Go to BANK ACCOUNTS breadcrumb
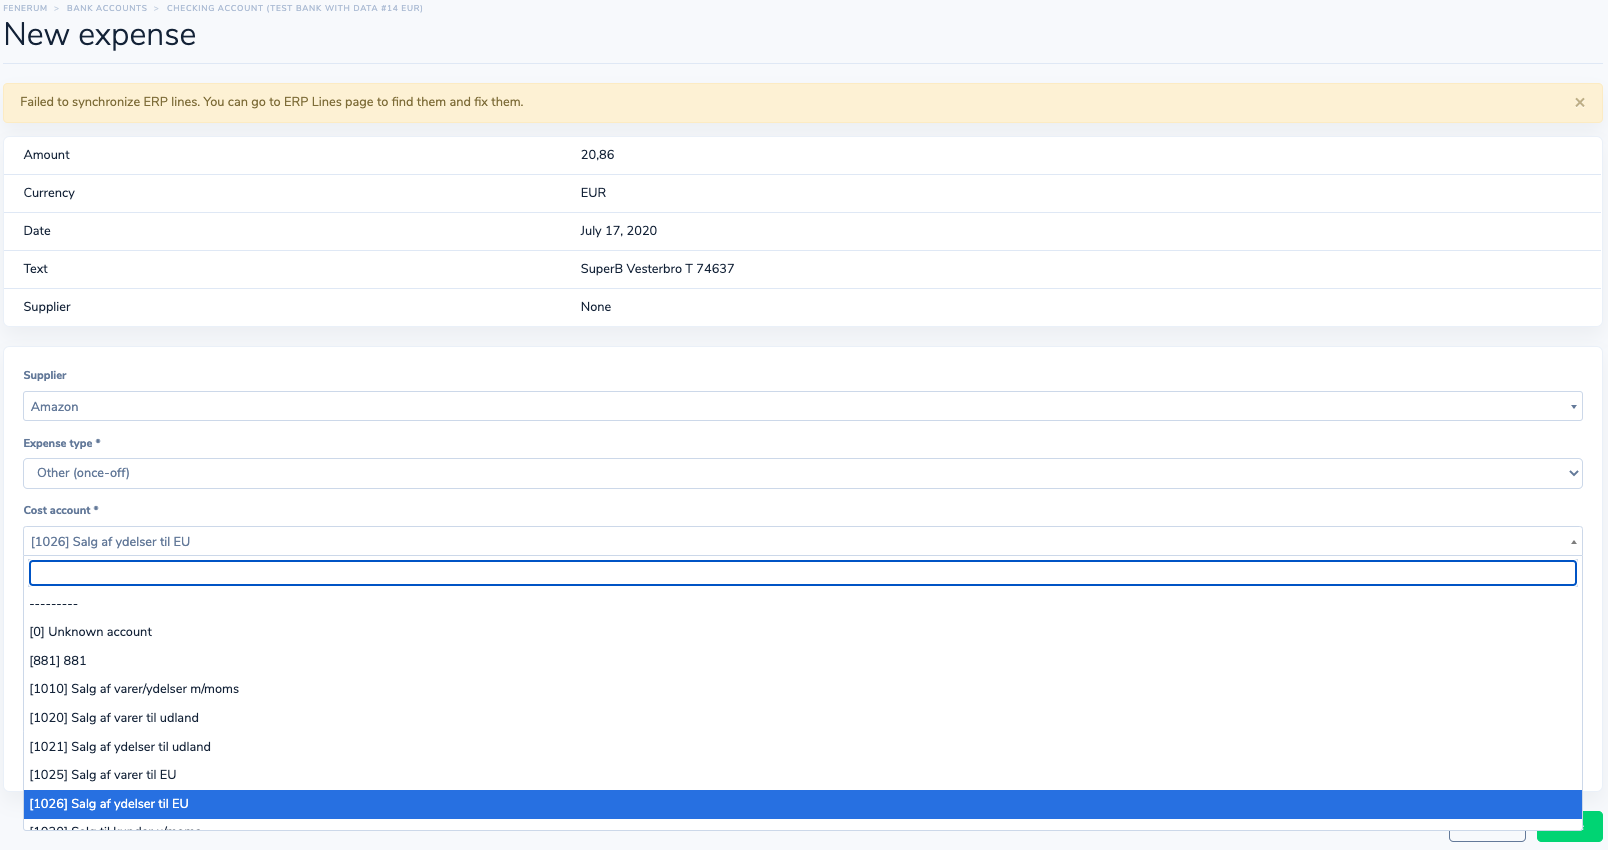Screen dimensions: 1608x850 click(x=107, y=8)
